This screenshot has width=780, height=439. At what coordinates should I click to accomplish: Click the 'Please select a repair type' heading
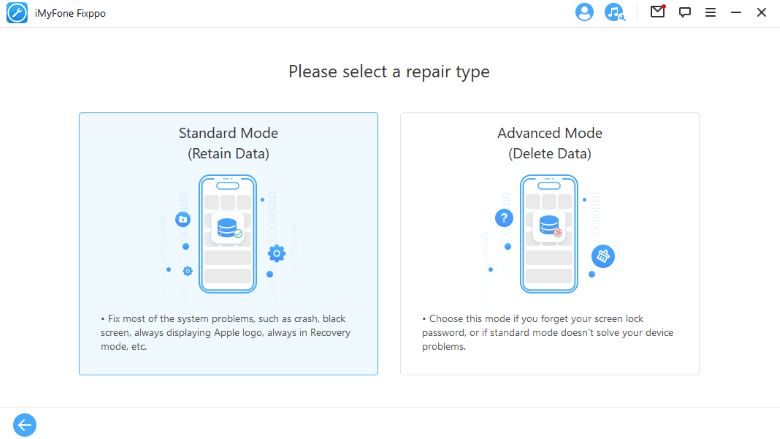click(x=389, y=72)
